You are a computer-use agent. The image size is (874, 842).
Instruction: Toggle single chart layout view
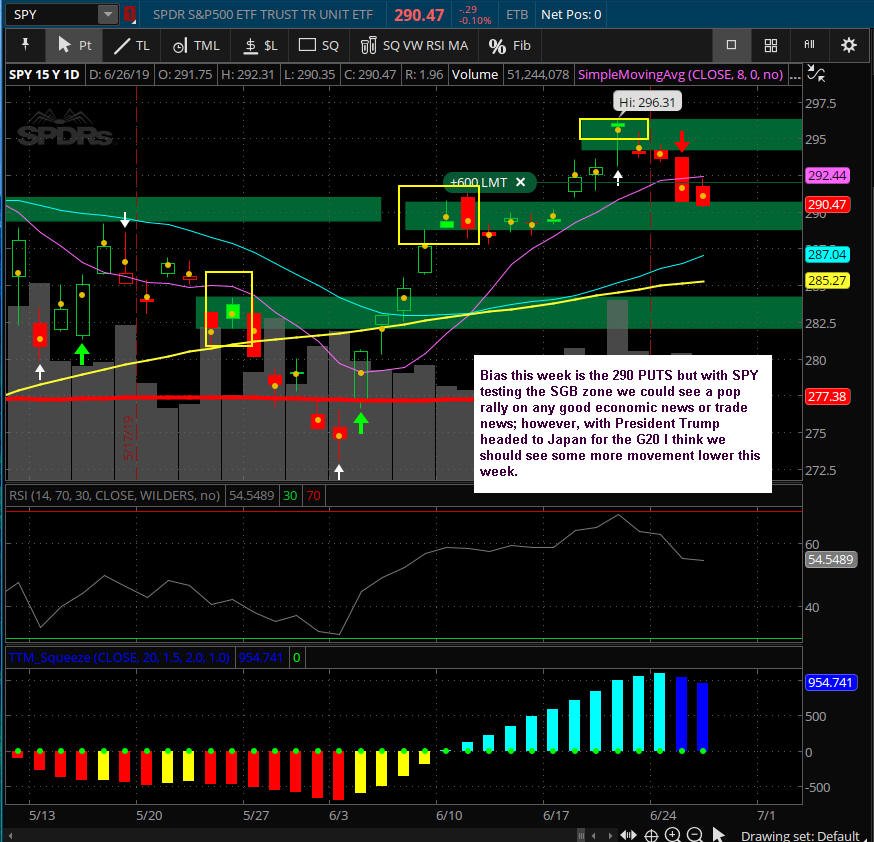(731, 45)
